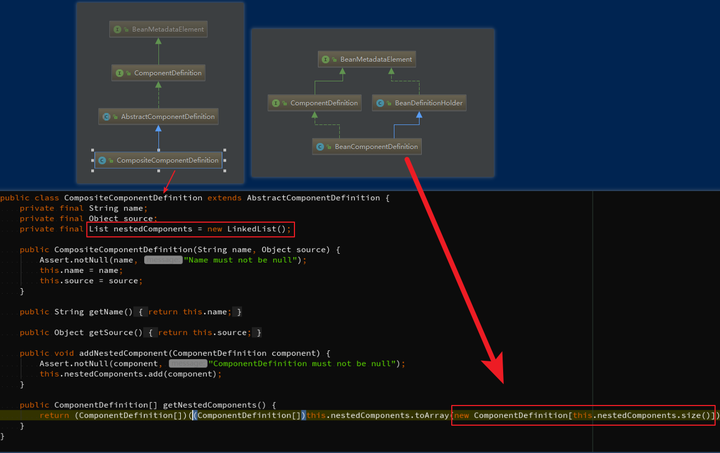Select the BeanMetadataElement node in the diagram containing BeanDefinitionHolder
The height and width of the screenshot is (453, 720).
[367, 59]
